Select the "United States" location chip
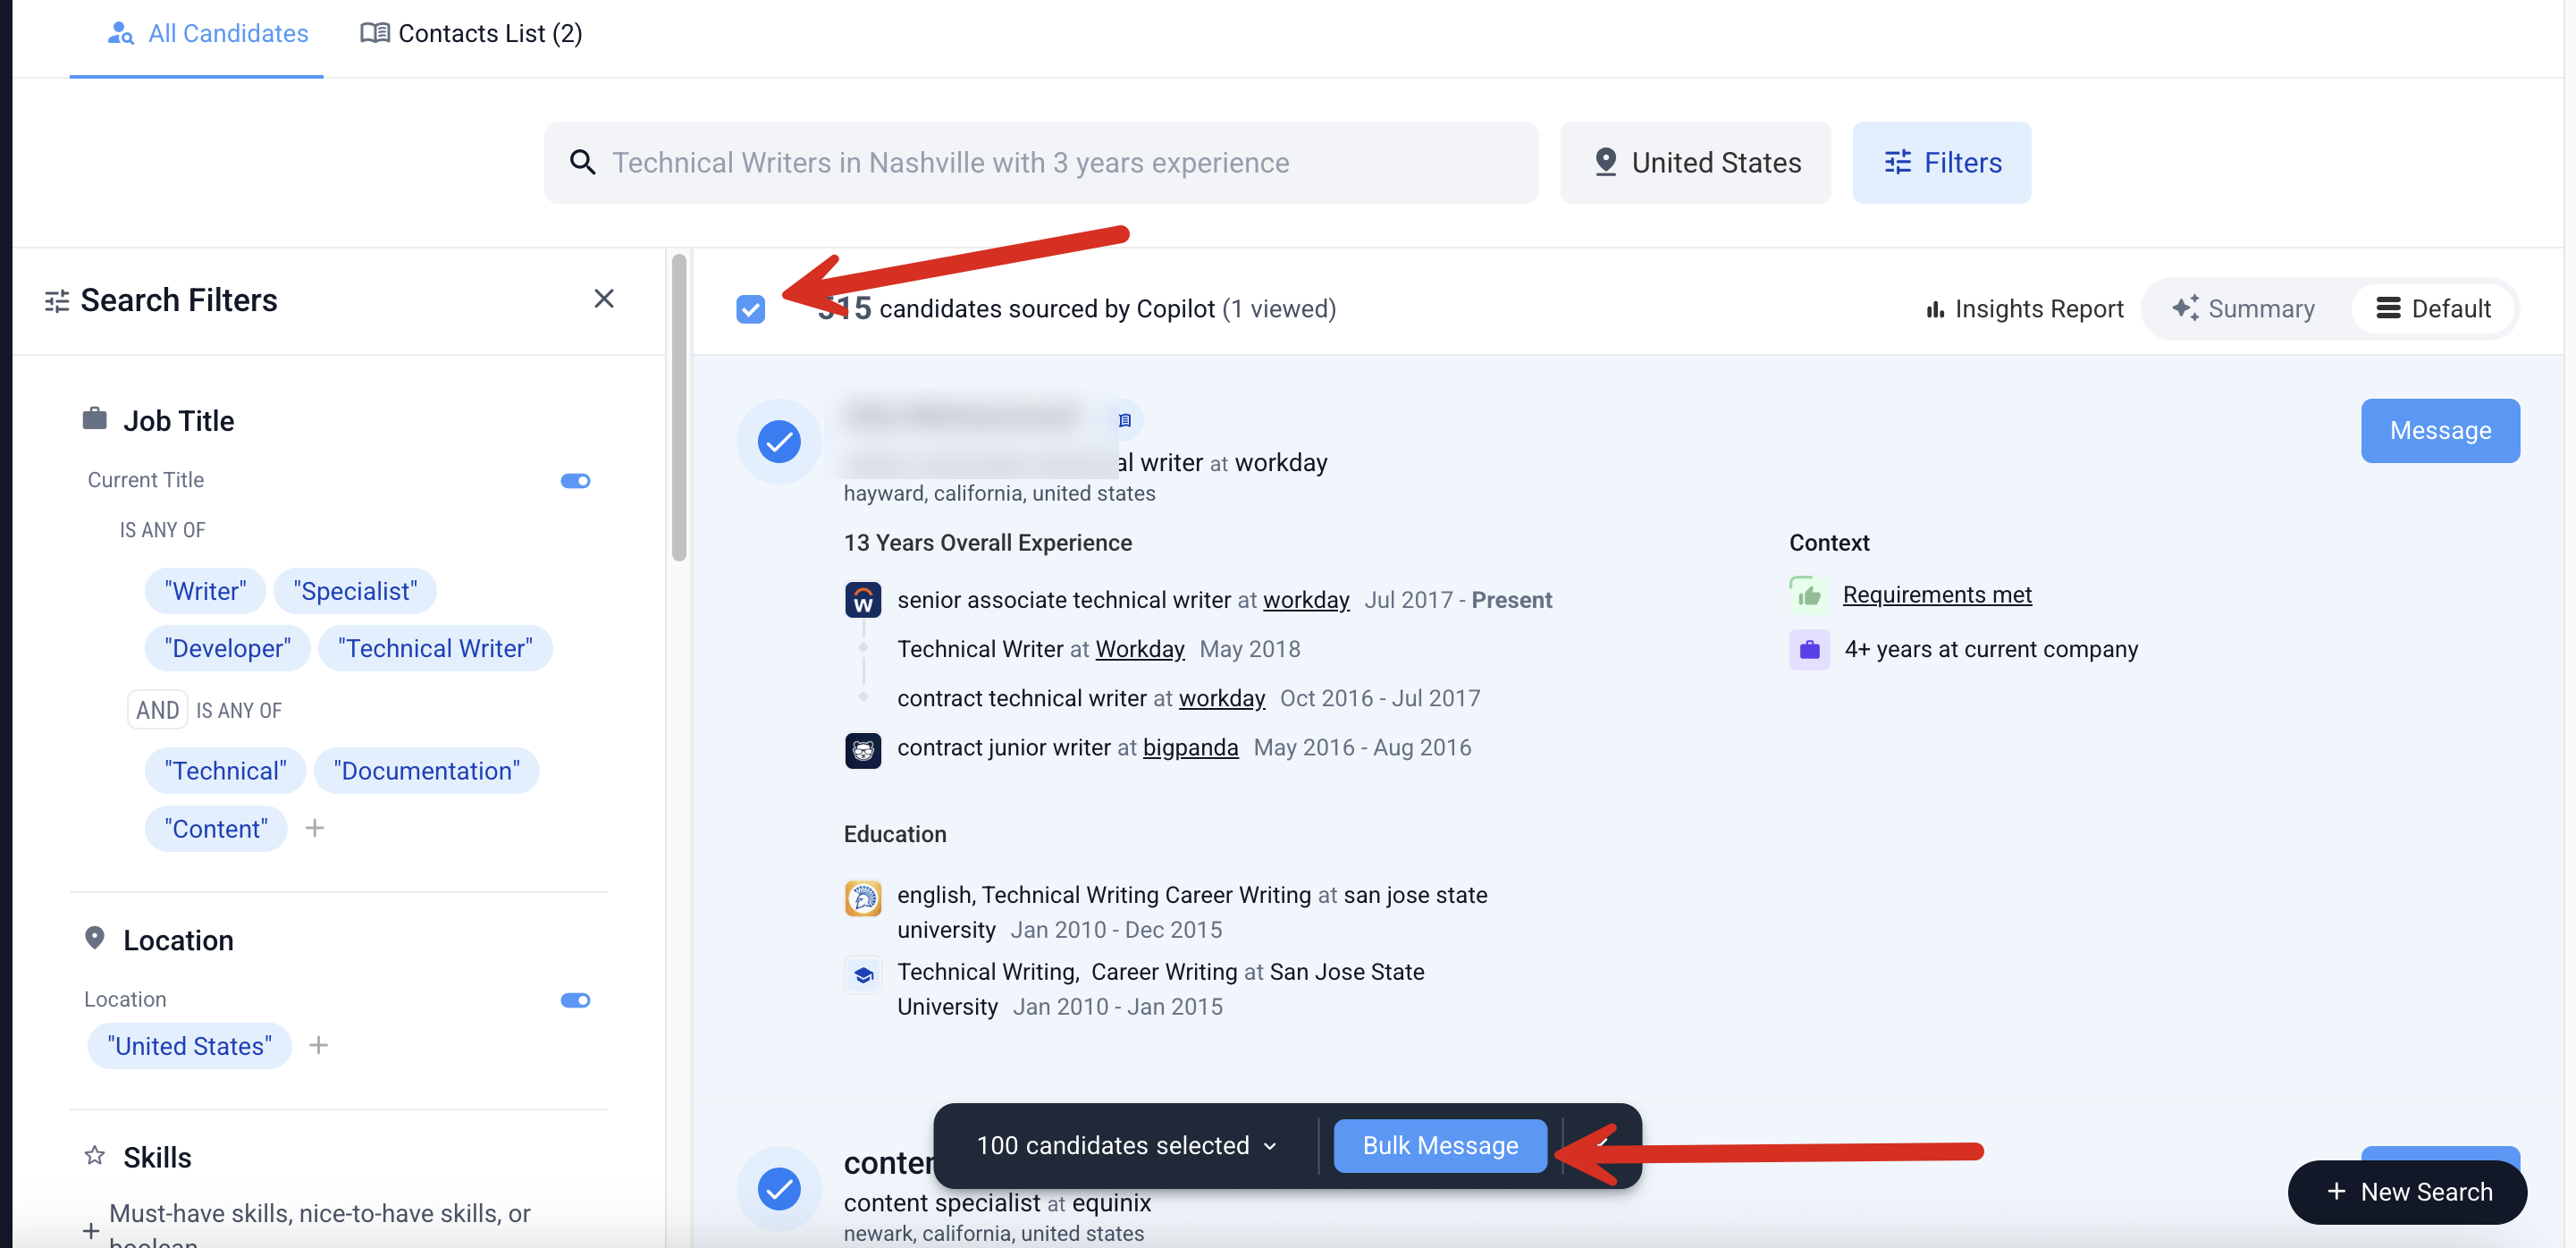This screenshot has width=2576, height=1248. (x=189, y=1045)
